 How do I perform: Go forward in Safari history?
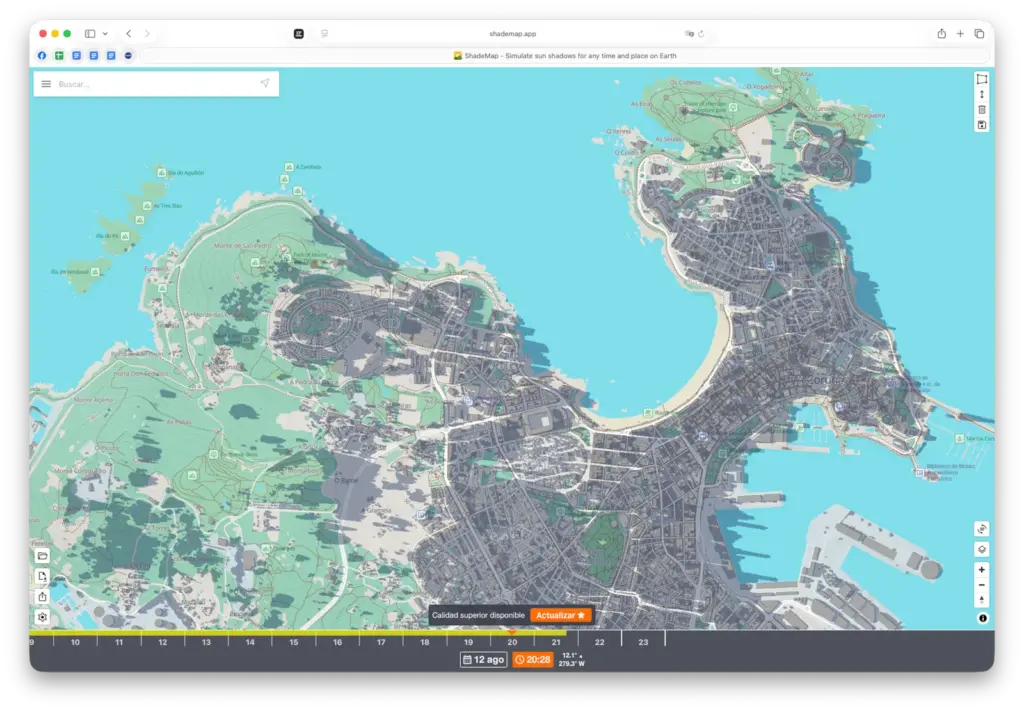147,33
